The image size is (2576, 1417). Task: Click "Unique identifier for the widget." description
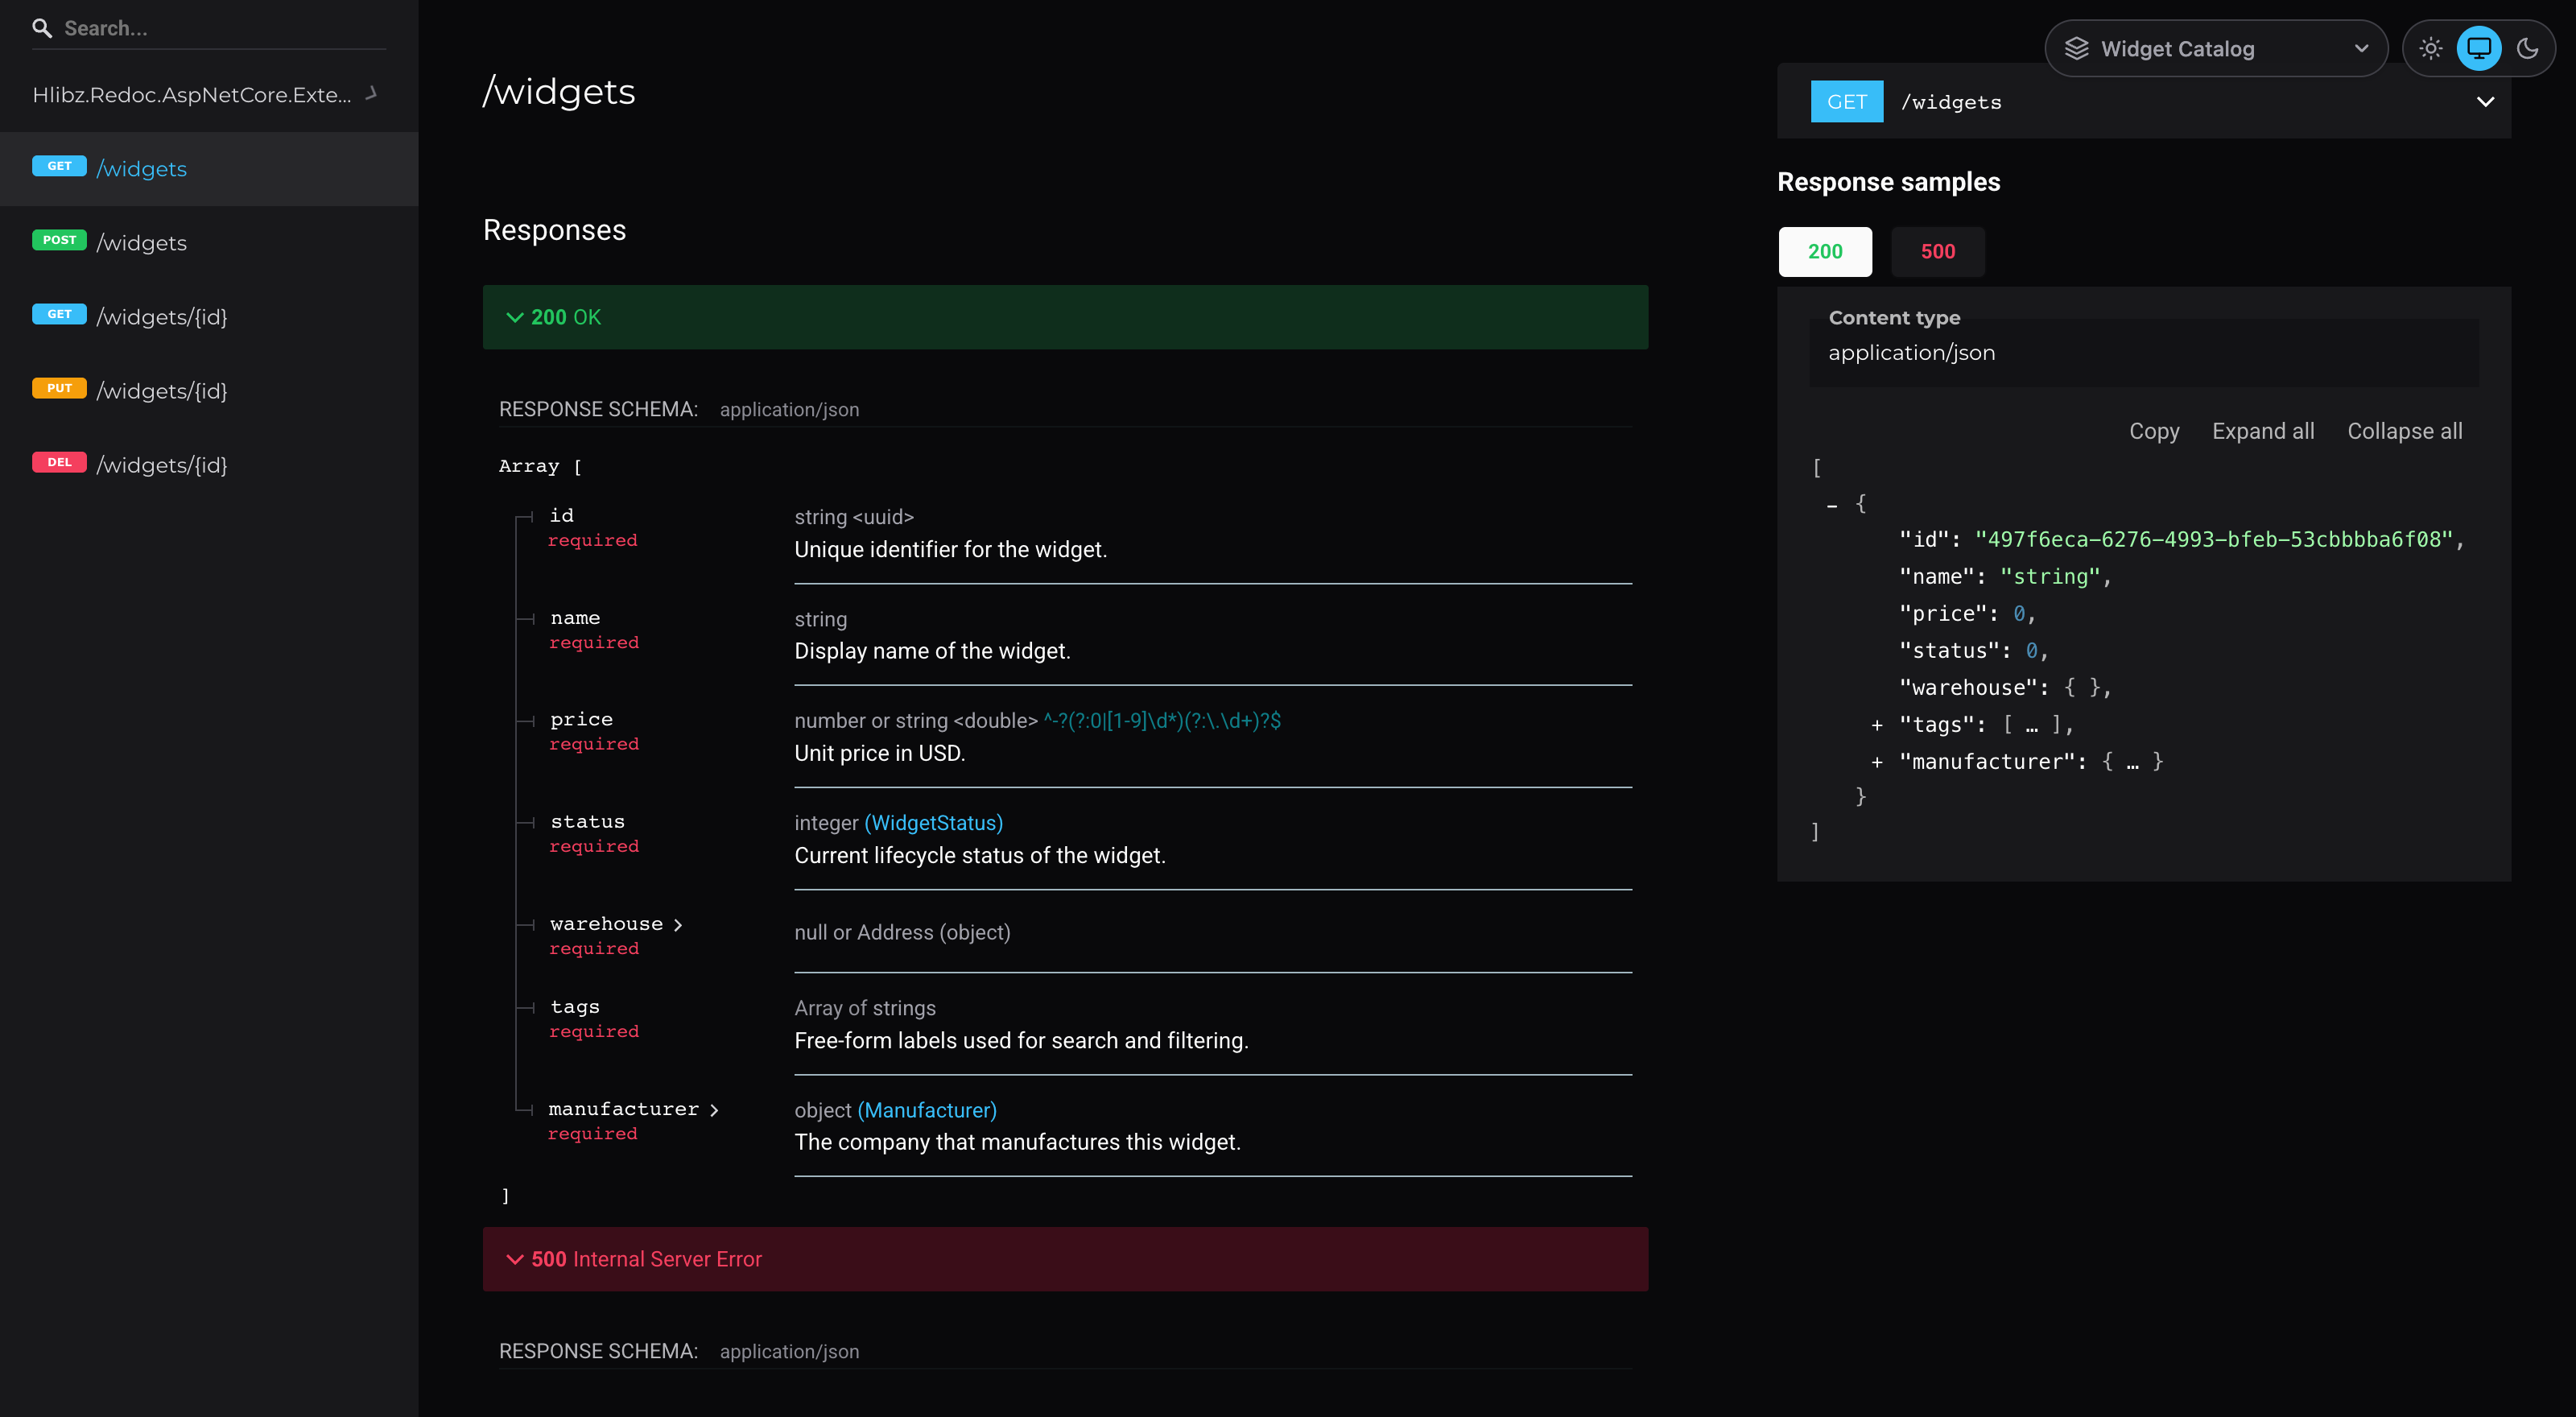point(950,549)
